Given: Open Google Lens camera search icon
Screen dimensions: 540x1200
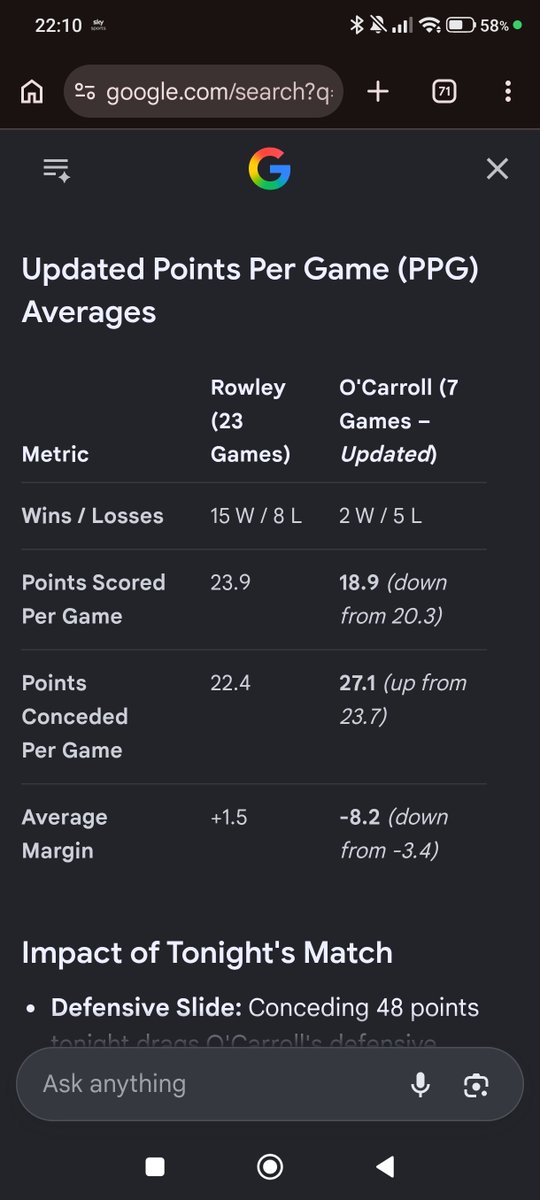Looking at the screenshot, I should click(x=477, y=1084).
